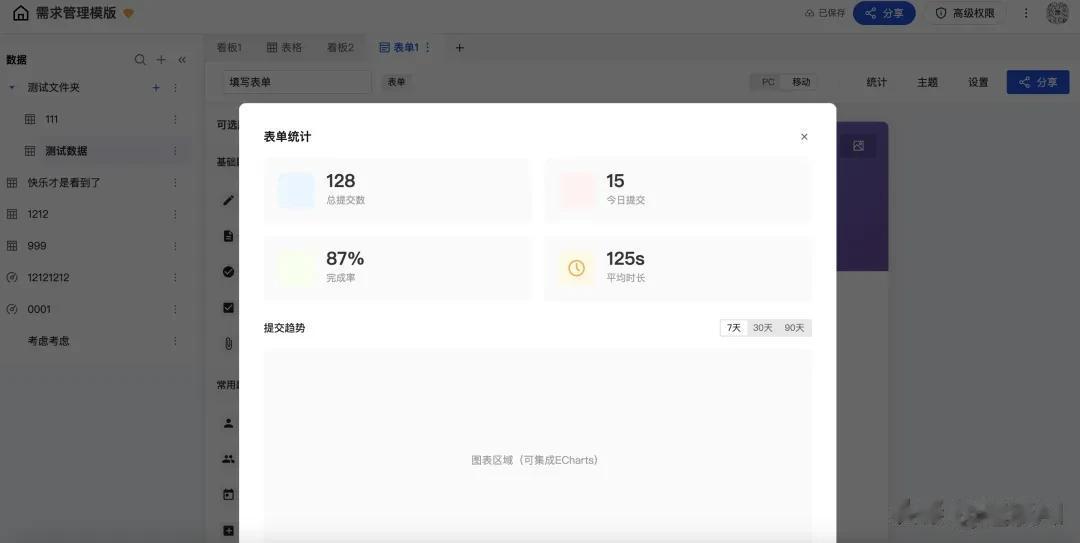Add new item in 数据 sidebar header
Image resolution: width=1080 pixels, height=543 pixels.
tap(161, 60)
